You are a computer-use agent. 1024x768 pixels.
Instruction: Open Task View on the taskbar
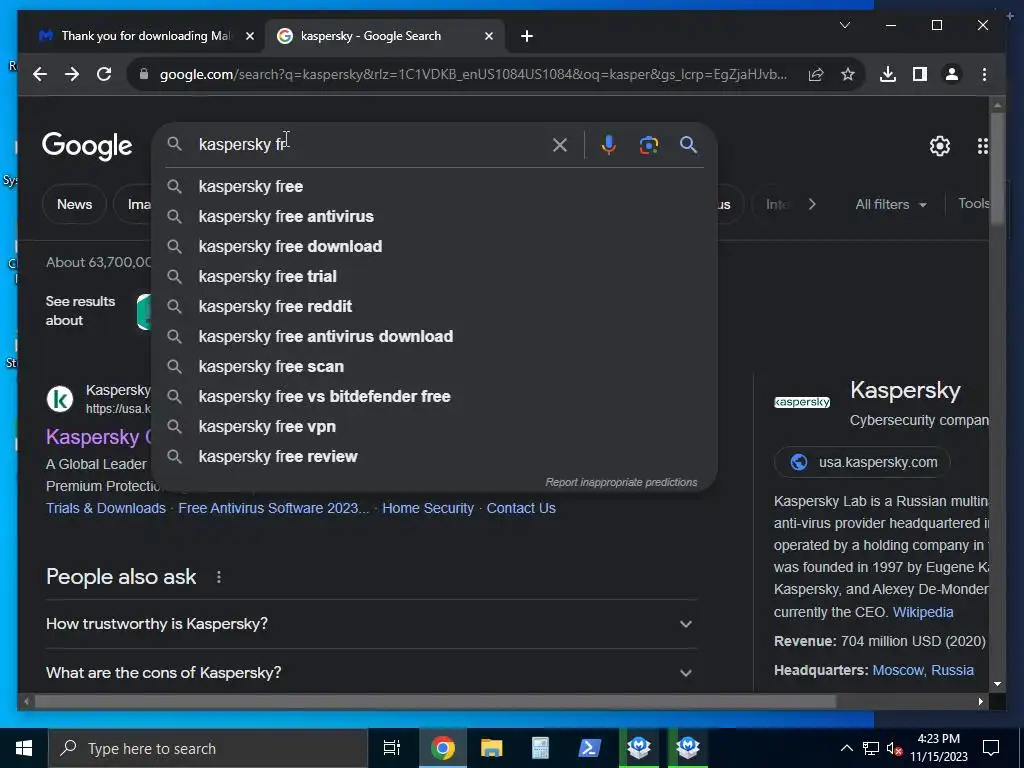pos(392,748)
